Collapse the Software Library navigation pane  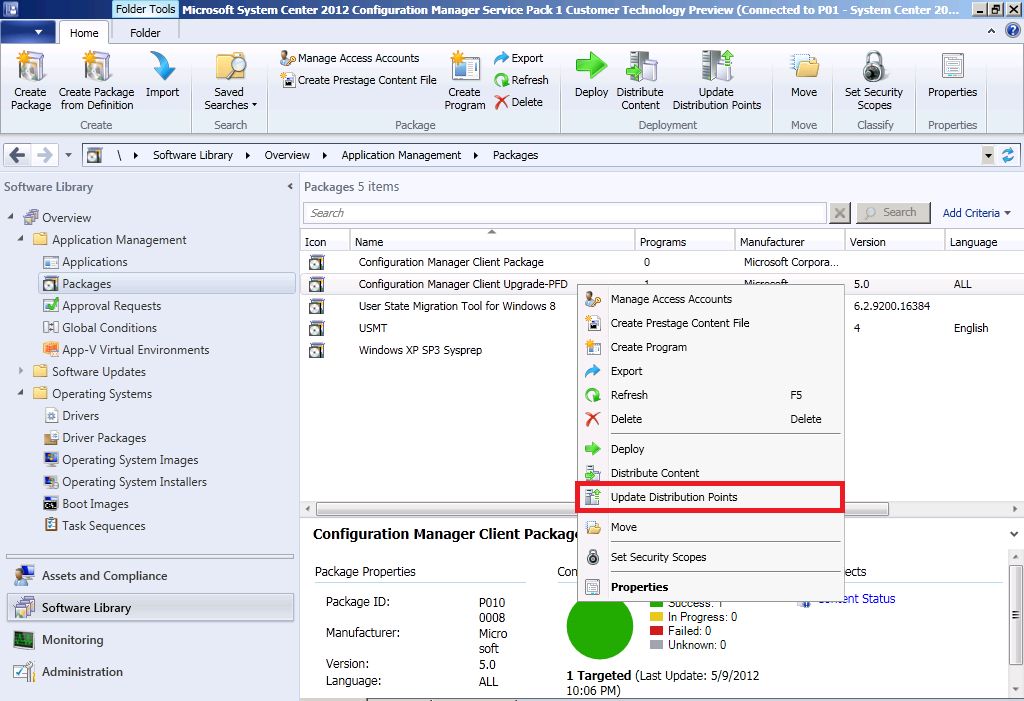point(290,187)
